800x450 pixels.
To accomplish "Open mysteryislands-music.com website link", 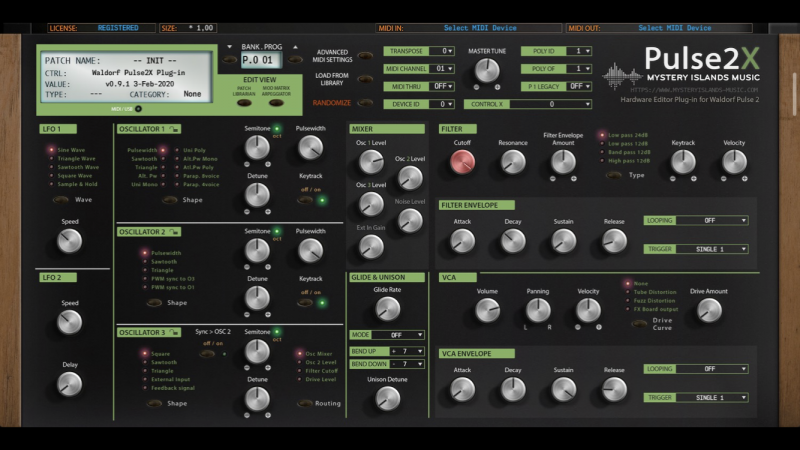I will point(694,90).
